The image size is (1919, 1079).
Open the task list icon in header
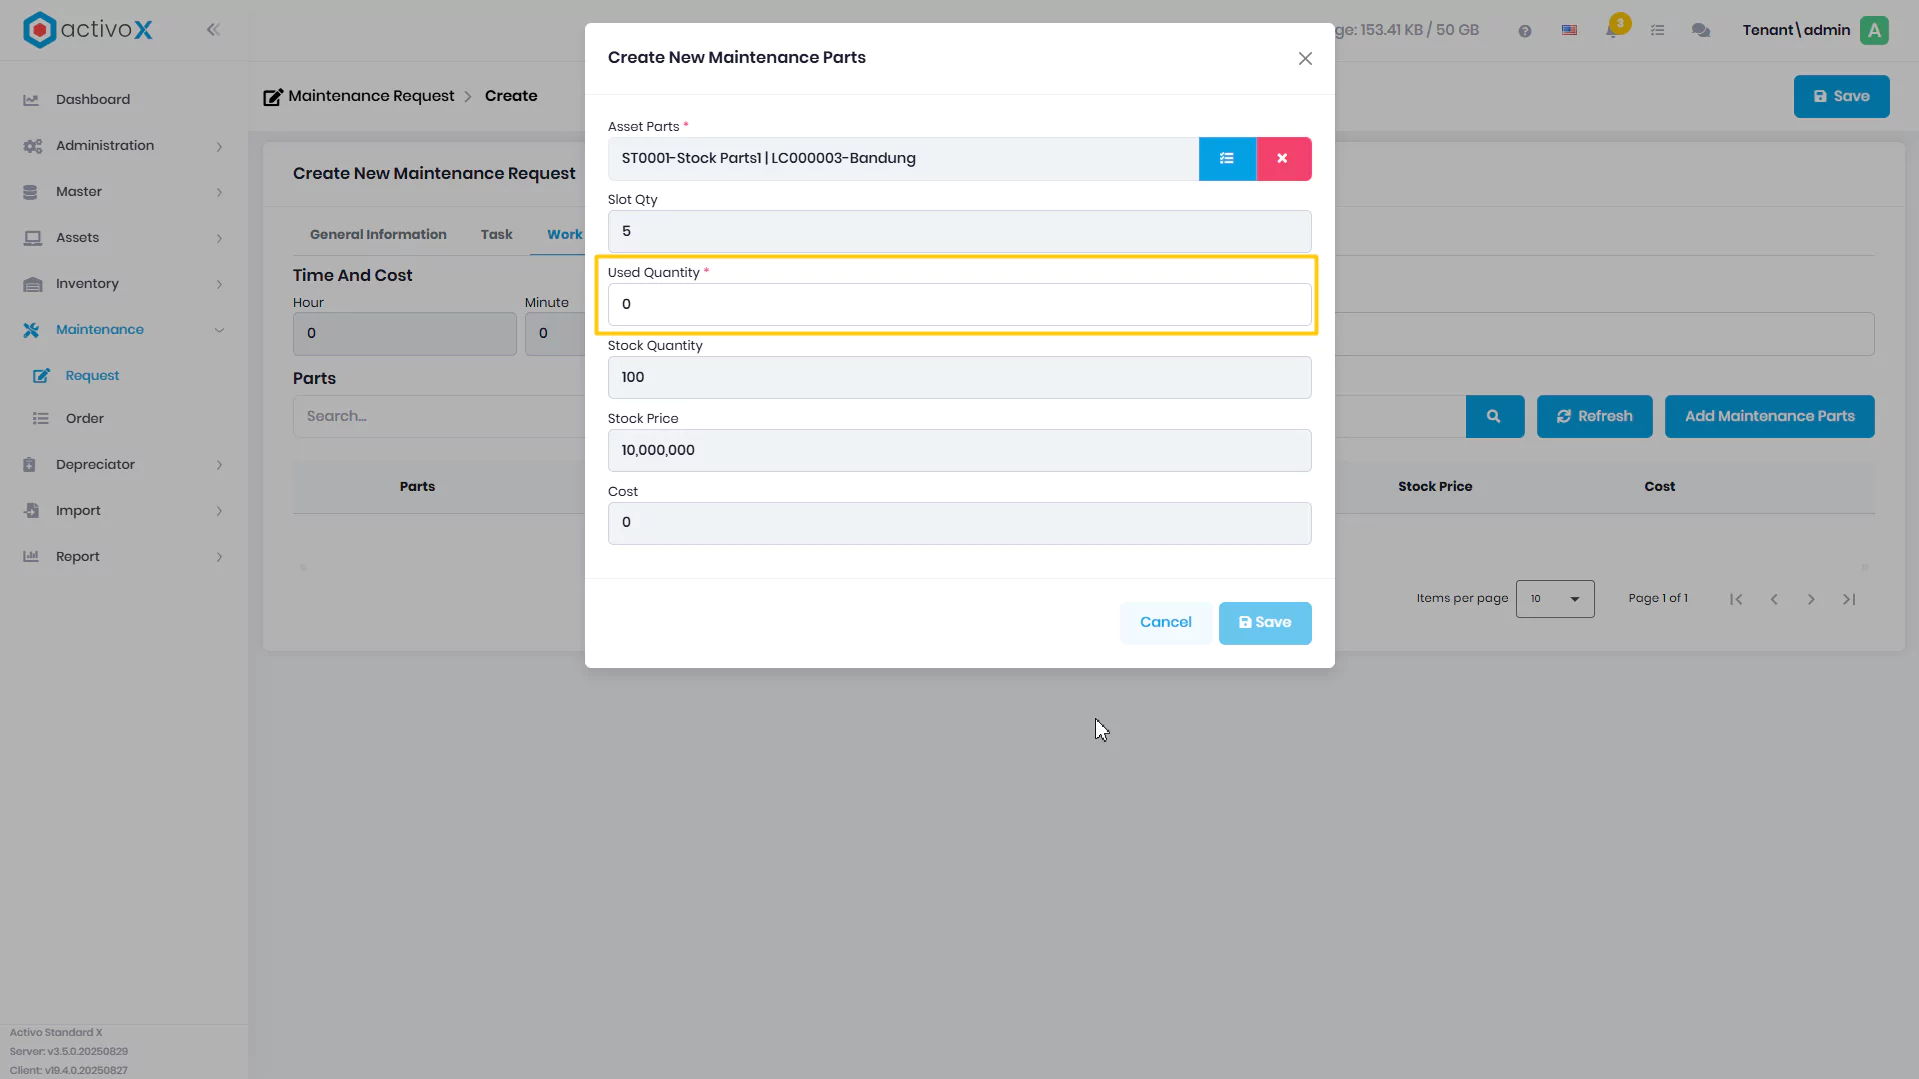tap(1658, 31)
